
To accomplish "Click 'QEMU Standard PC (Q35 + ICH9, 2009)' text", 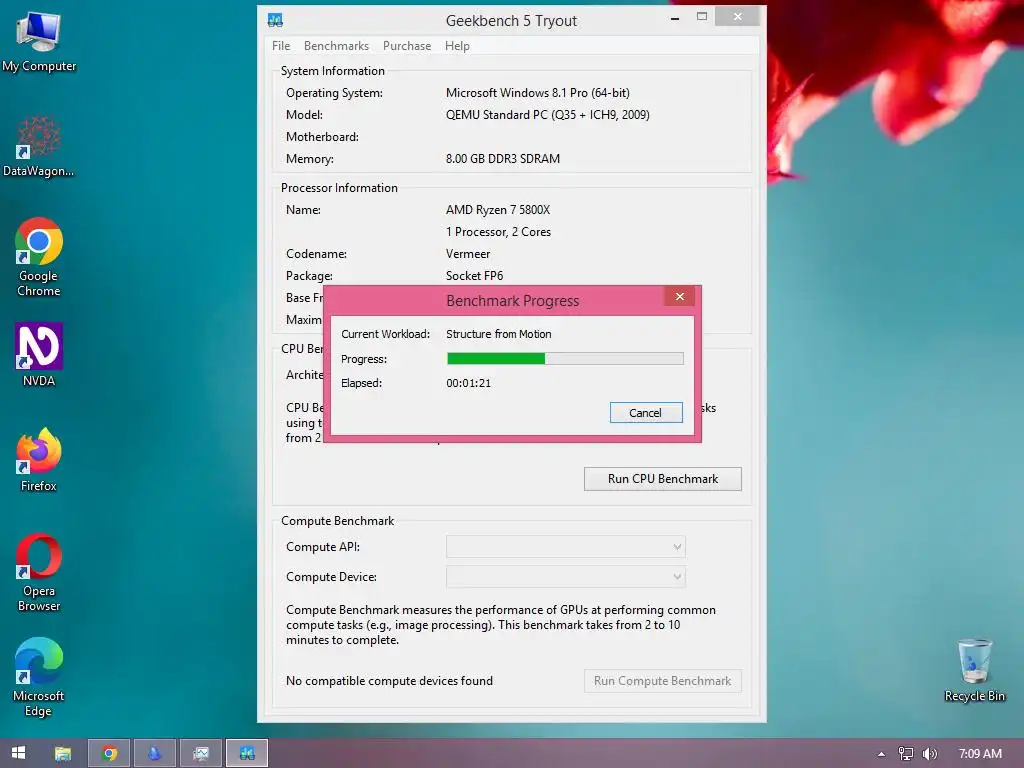I will [547, 115].
